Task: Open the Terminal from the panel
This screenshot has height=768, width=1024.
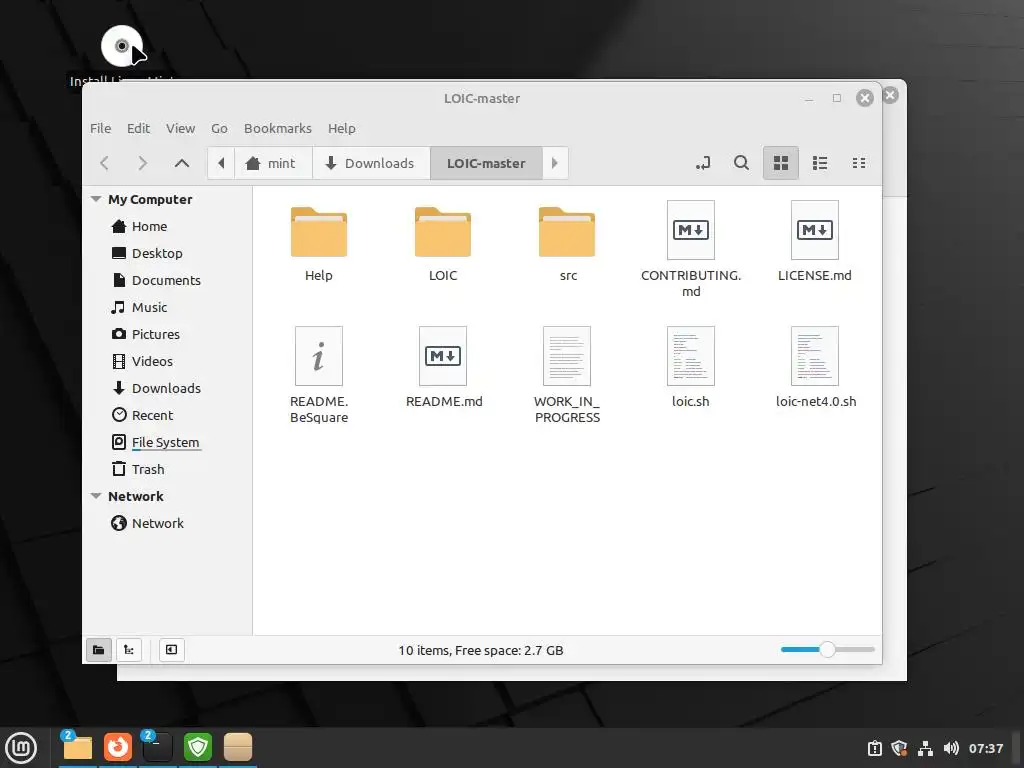Action: click(157, 748)
